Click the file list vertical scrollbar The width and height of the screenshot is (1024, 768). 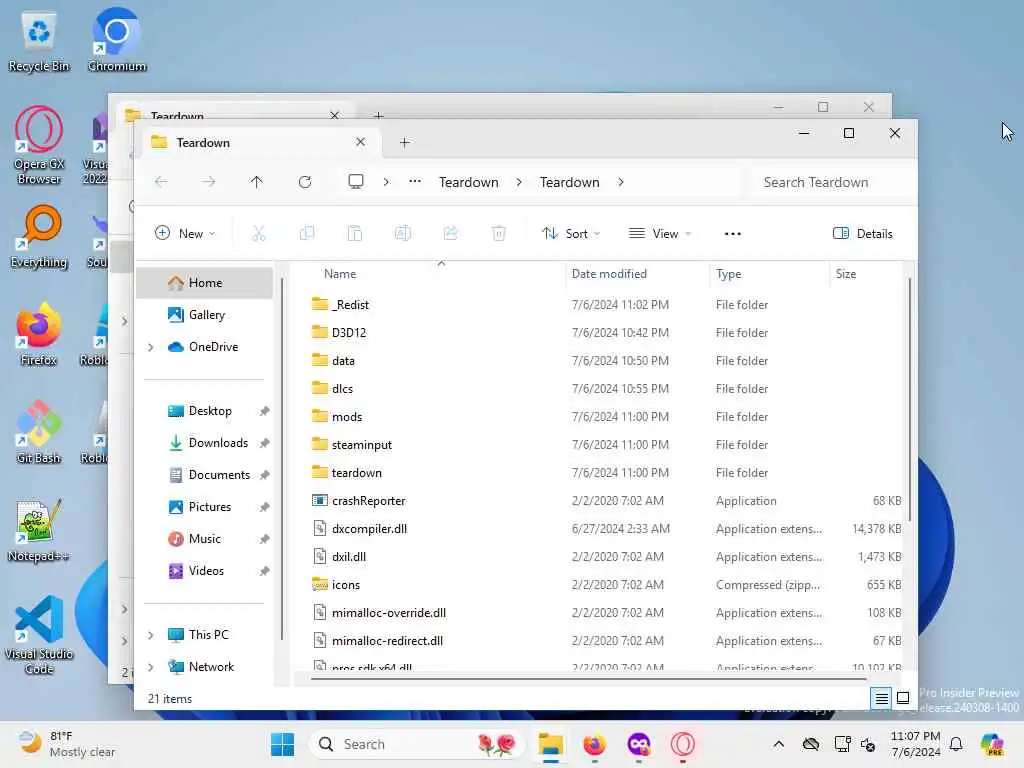909,398
